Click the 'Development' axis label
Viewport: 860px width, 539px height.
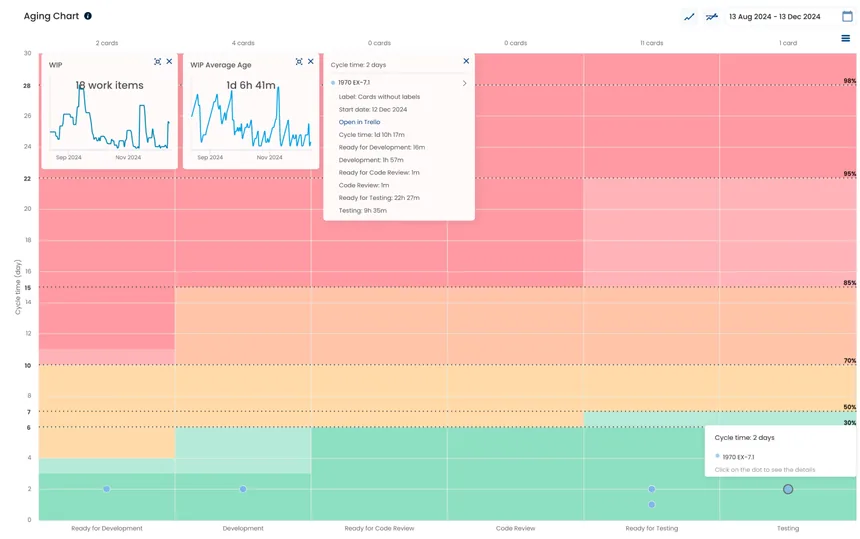[243, 529]
